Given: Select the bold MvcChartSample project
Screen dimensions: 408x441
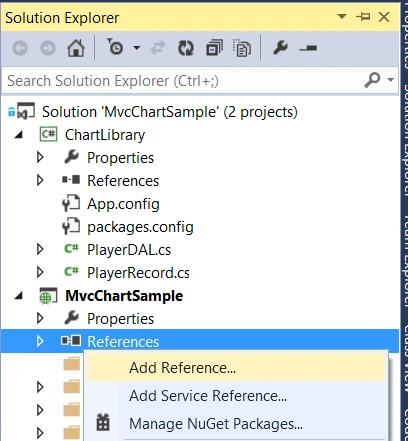Looking at the screenshot, I should [x=124, y=296].
